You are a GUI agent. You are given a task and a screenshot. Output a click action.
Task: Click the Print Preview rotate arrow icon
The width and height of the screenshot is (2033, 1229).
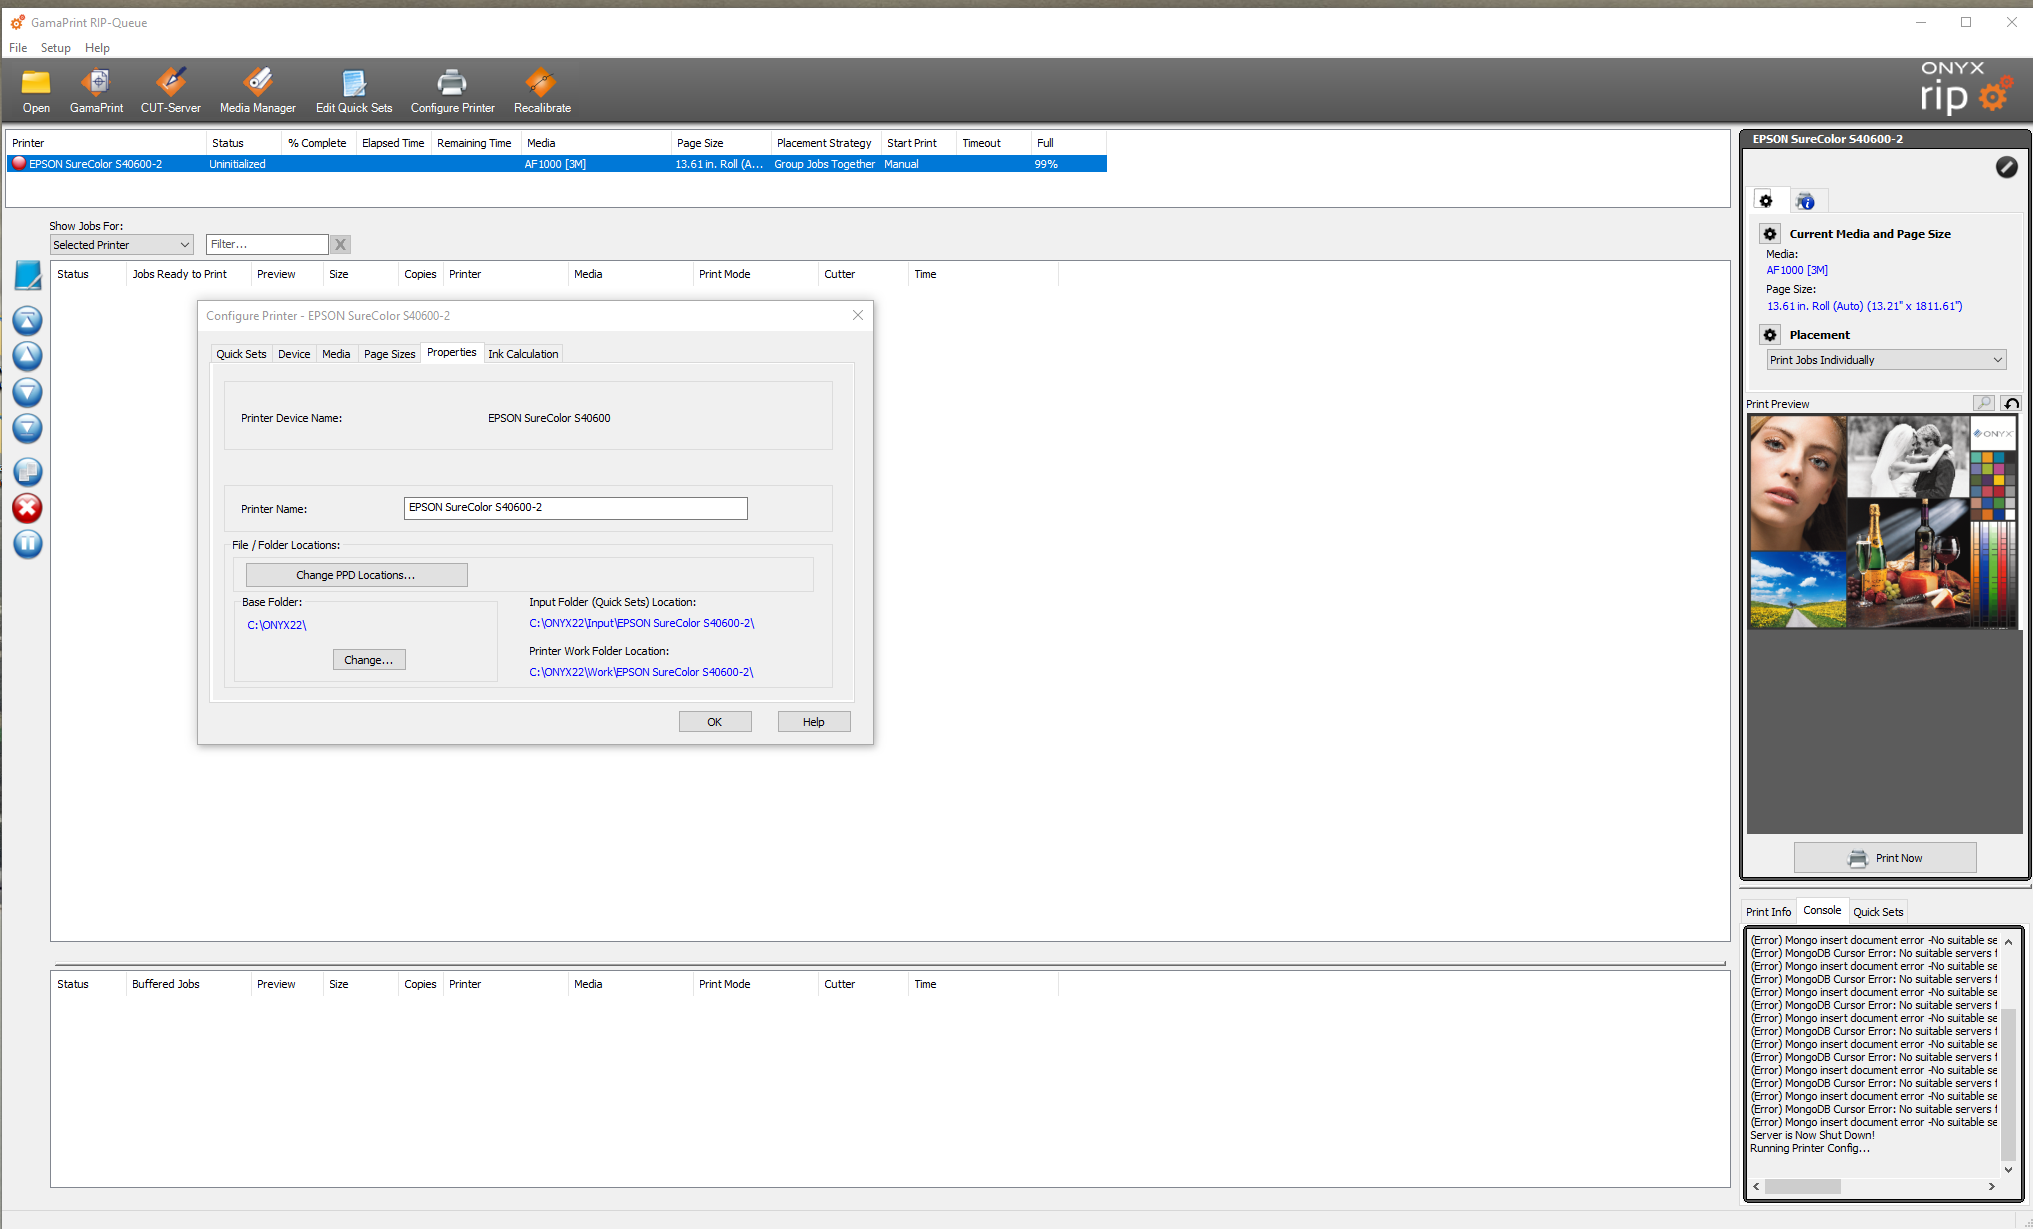coord(2011,403)
